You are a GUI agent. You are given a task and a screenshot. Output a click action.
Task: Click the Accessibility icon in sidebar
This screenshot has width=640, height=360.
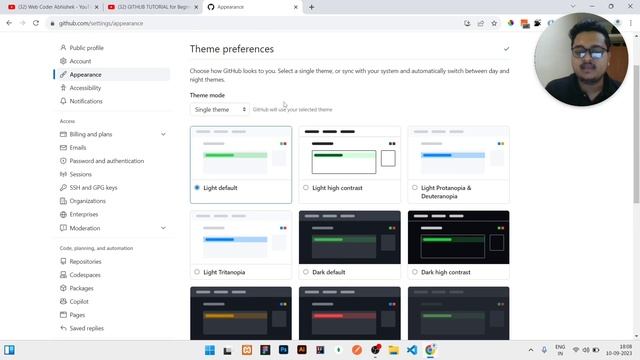(x=63, y=88)
